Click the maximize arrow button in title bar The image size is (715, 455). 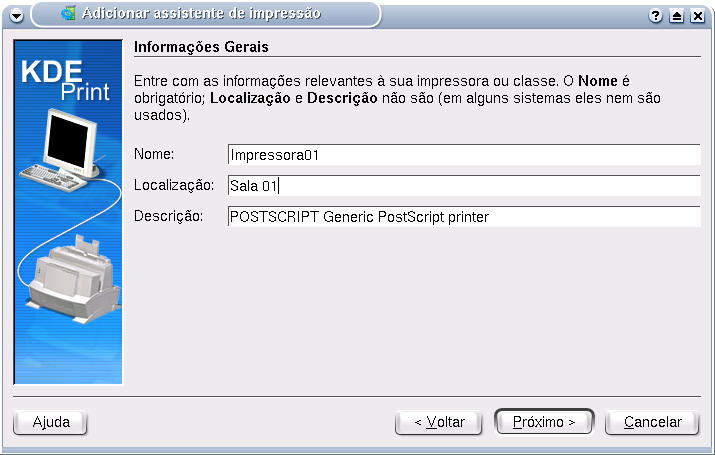click(677, 16)
